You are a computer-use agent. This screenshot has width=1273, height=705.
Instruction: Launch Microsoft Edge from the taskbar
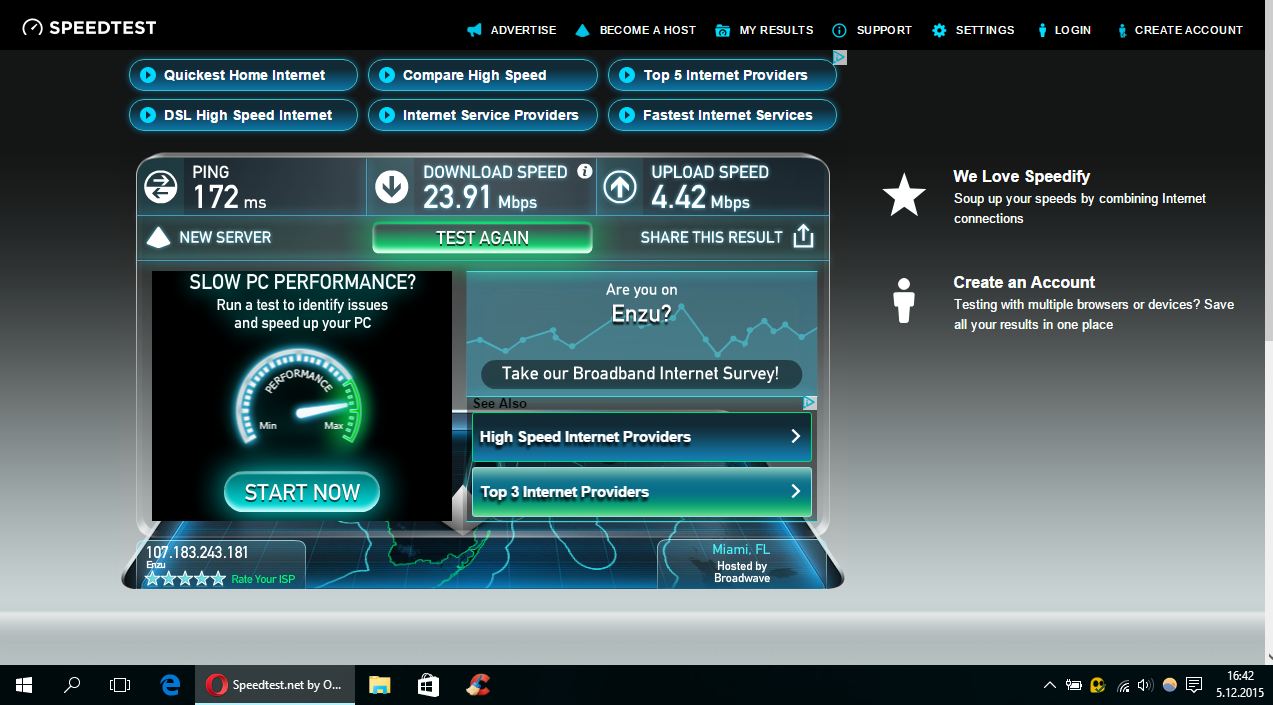[170, 685]
